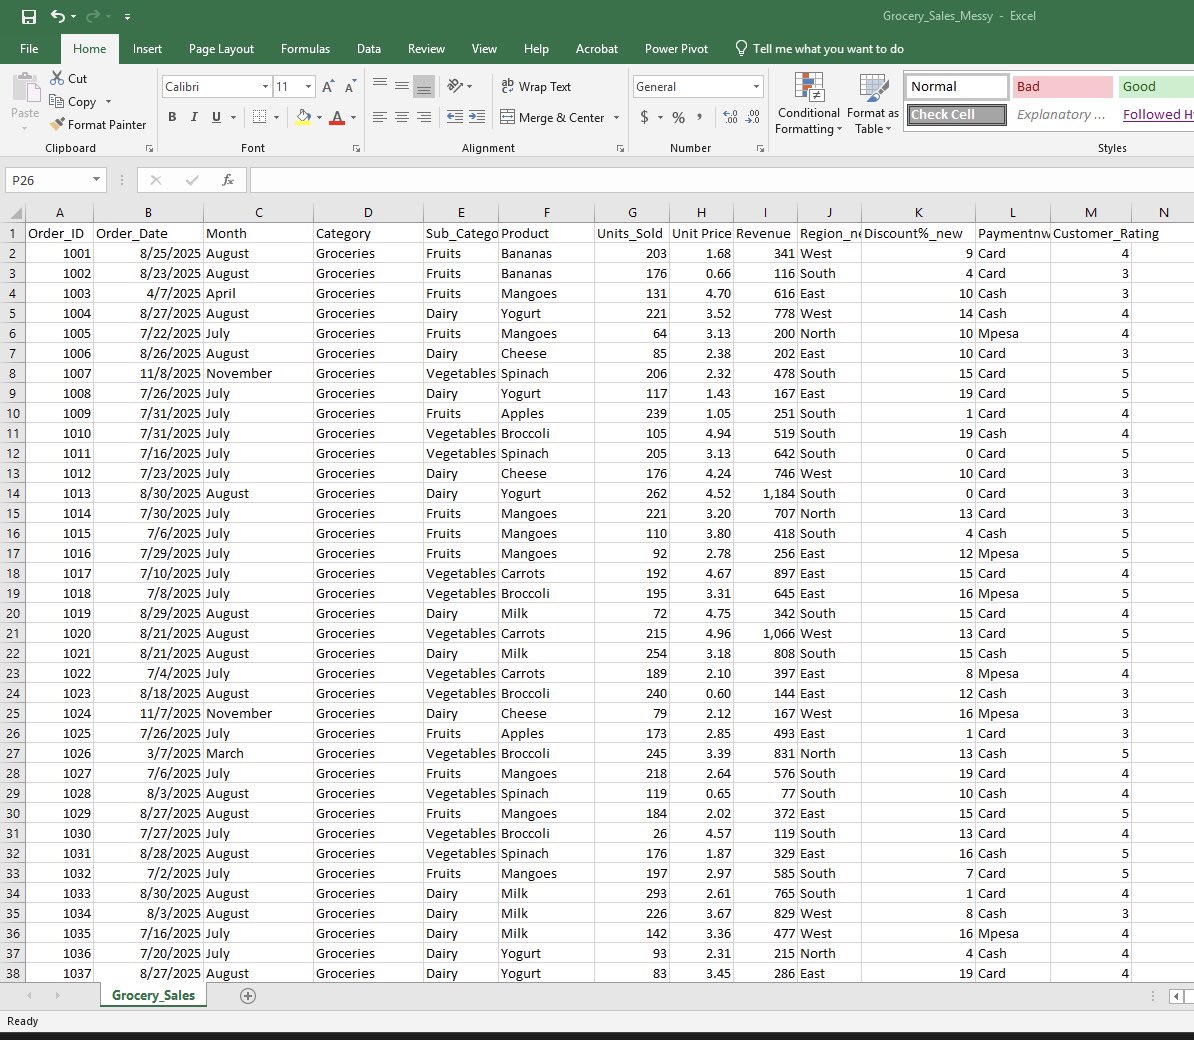Open the font size dropdown

click(x=308, y=87)
